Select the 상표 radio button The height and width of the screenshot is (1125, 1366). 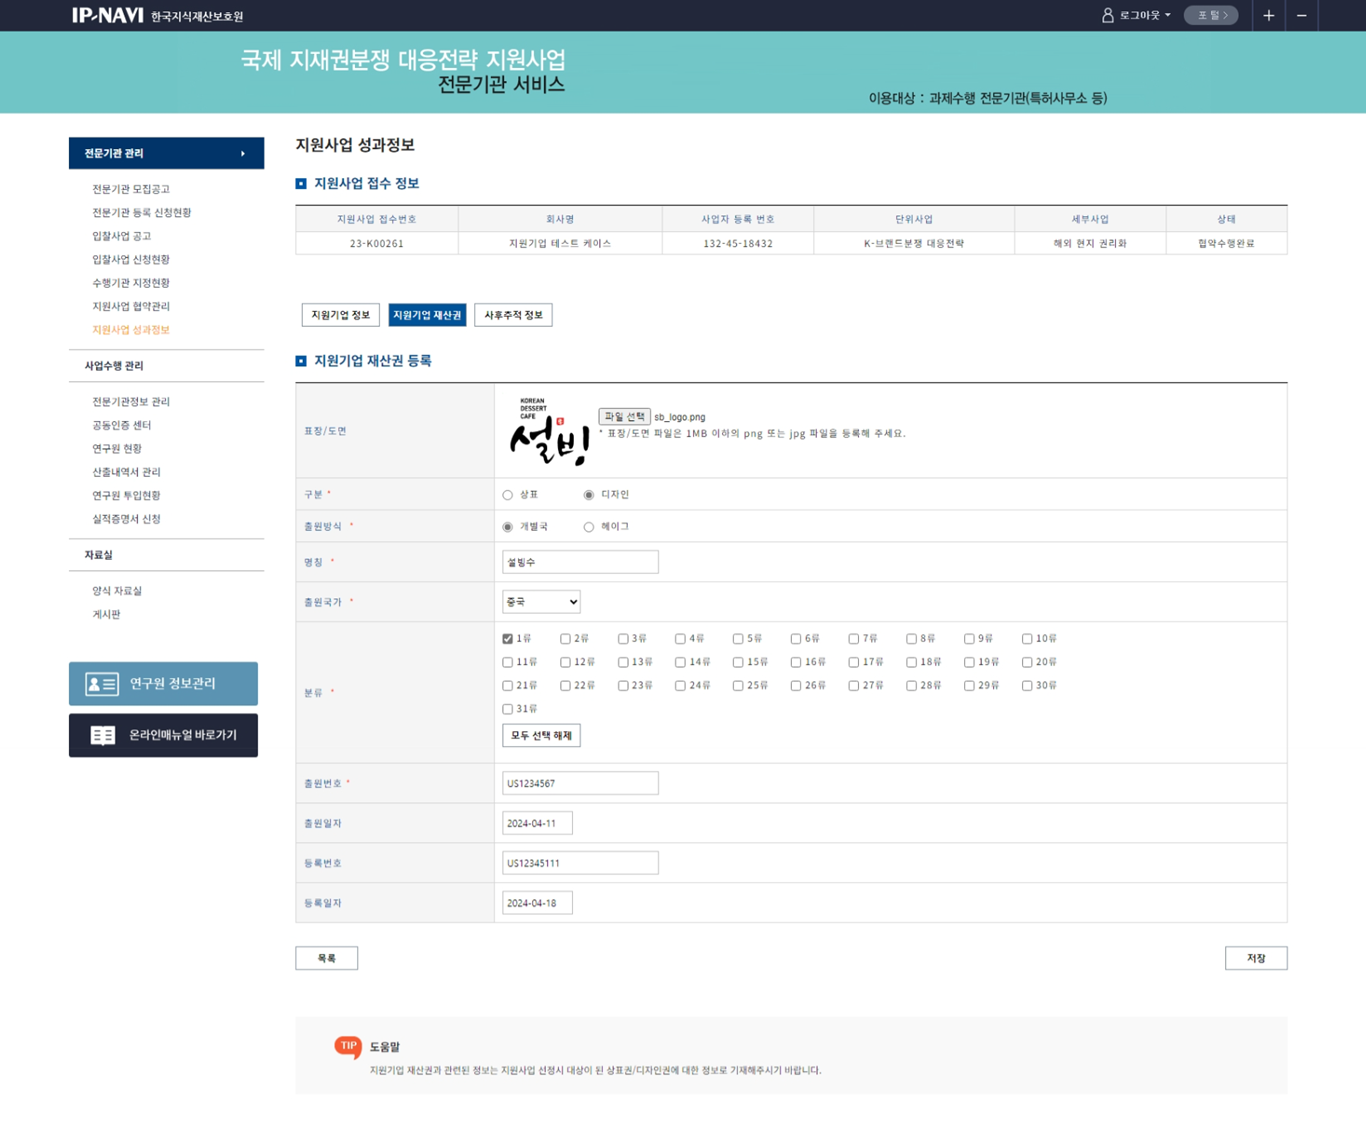(508, 495)
